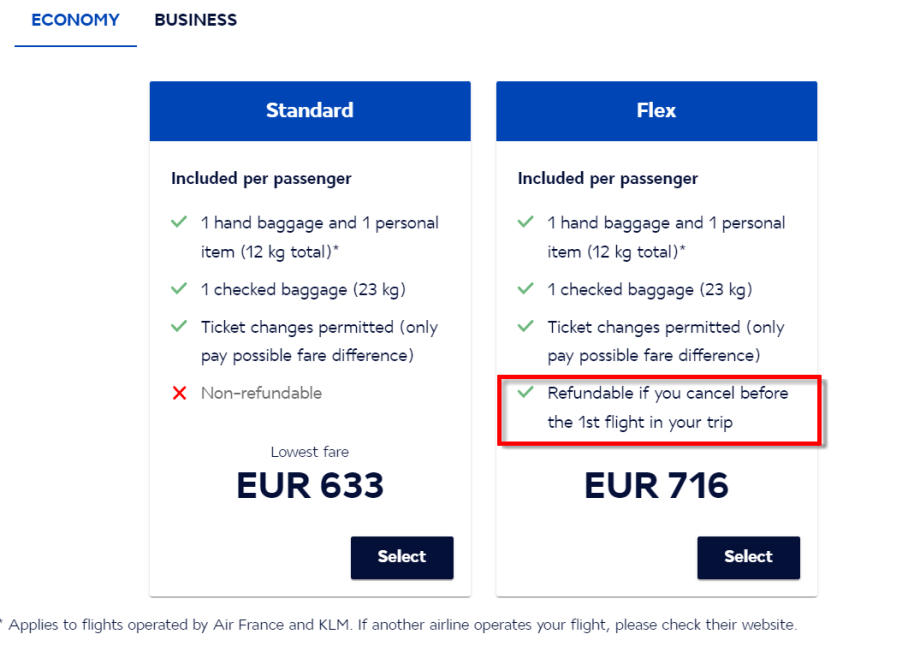Click the Non-refundable text in Standard
The height and width of the screenshot is (646, 920).
coord(261,393)
